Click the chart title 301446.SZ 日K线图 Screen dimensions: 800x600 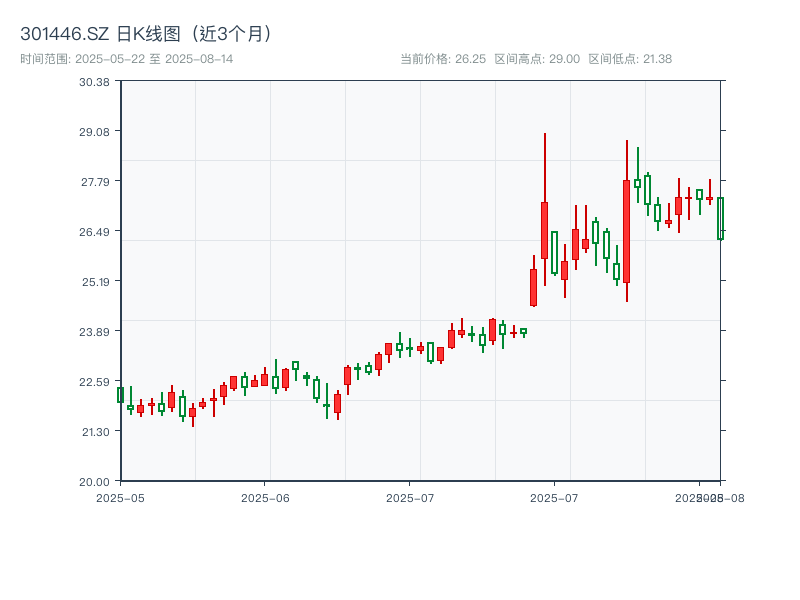tap(127, 33)
